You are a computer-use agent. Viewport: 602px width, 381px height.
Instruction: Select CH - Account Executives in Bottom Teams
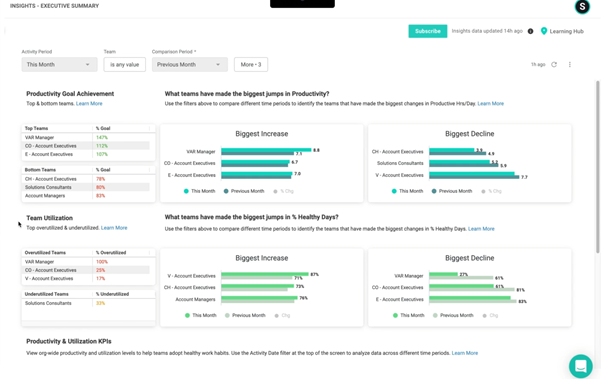click(x=86, y=179)
